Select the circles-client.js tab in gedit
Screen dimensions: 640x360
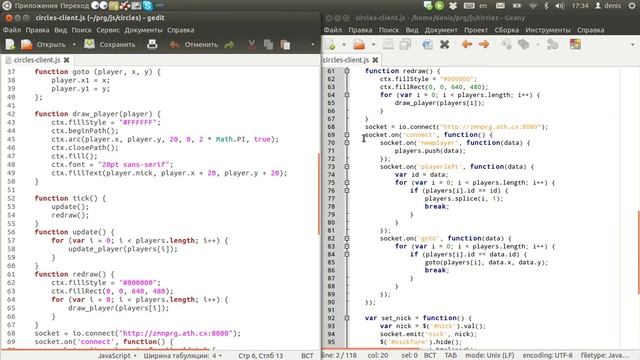(37, 60)
